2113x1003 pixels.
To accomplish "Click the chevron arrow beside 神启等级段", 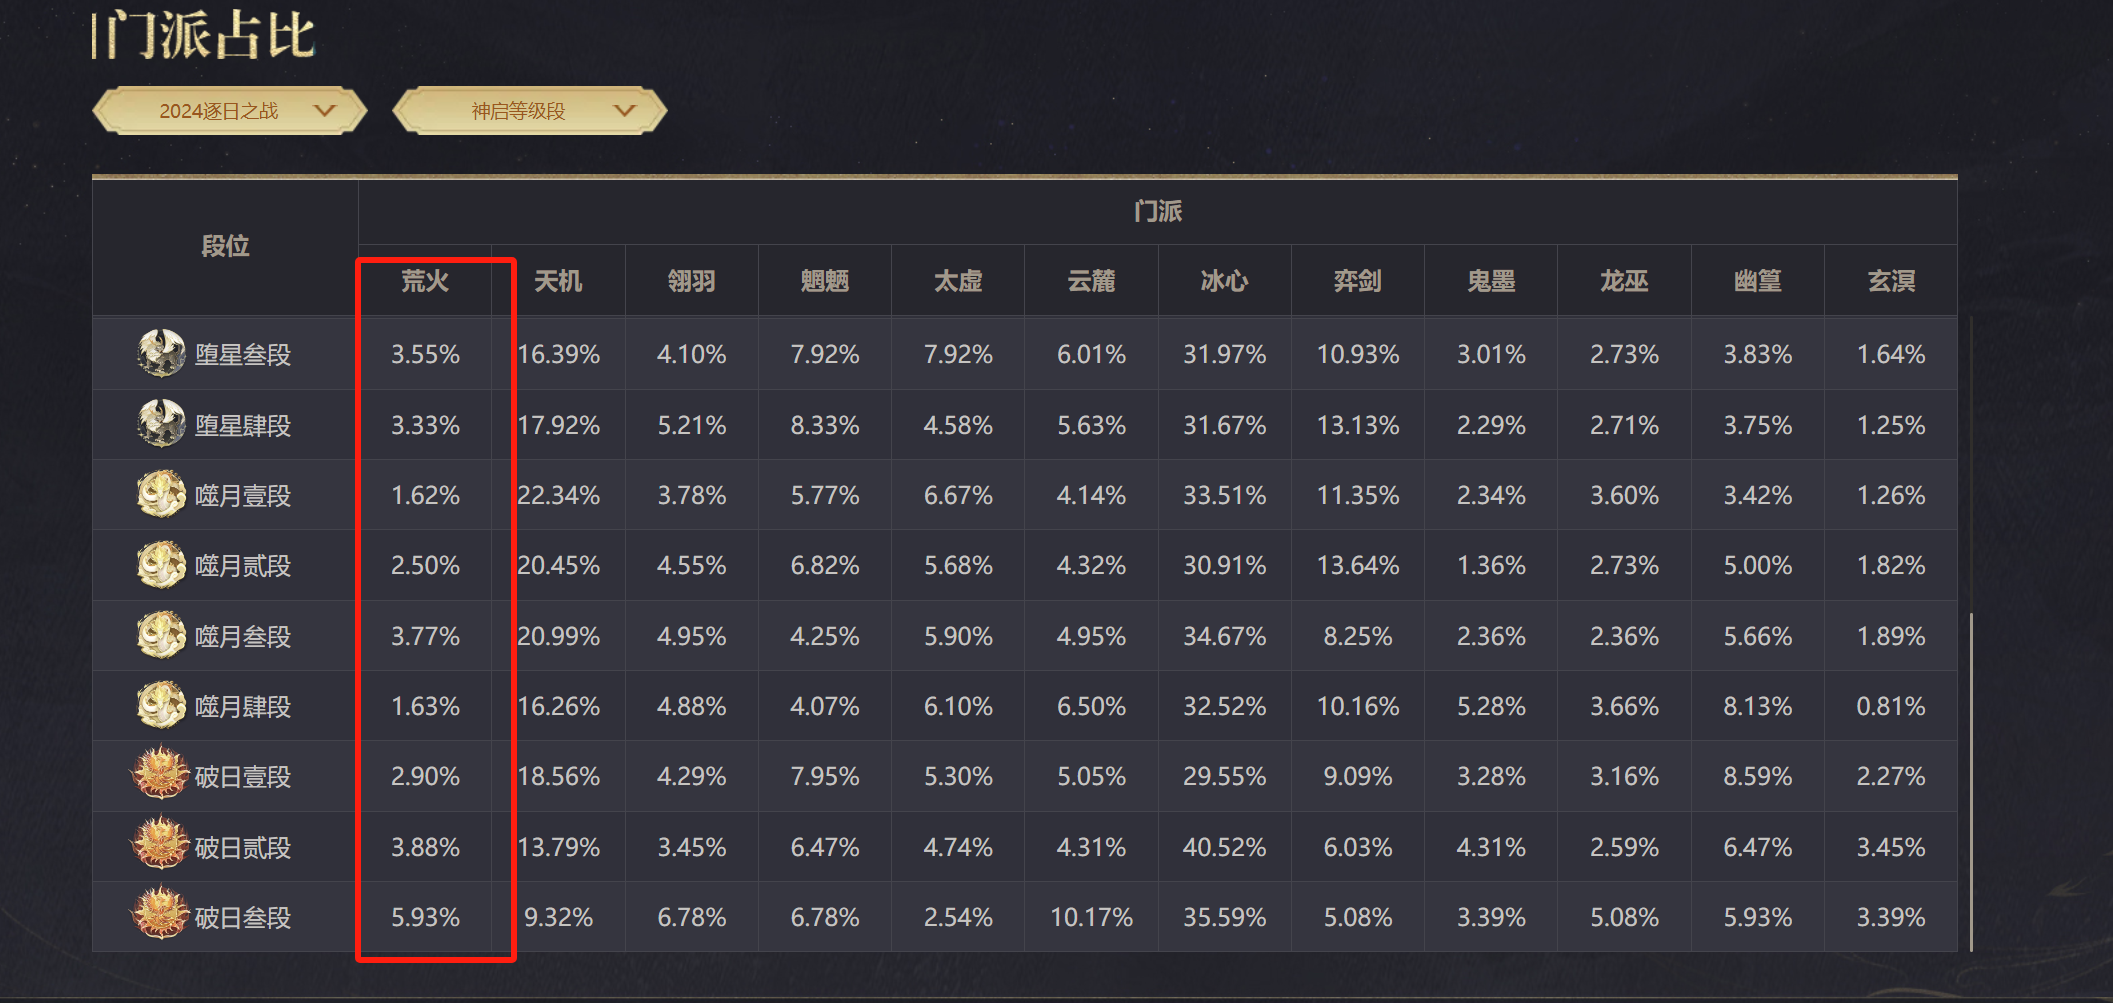I will point(625,110).
